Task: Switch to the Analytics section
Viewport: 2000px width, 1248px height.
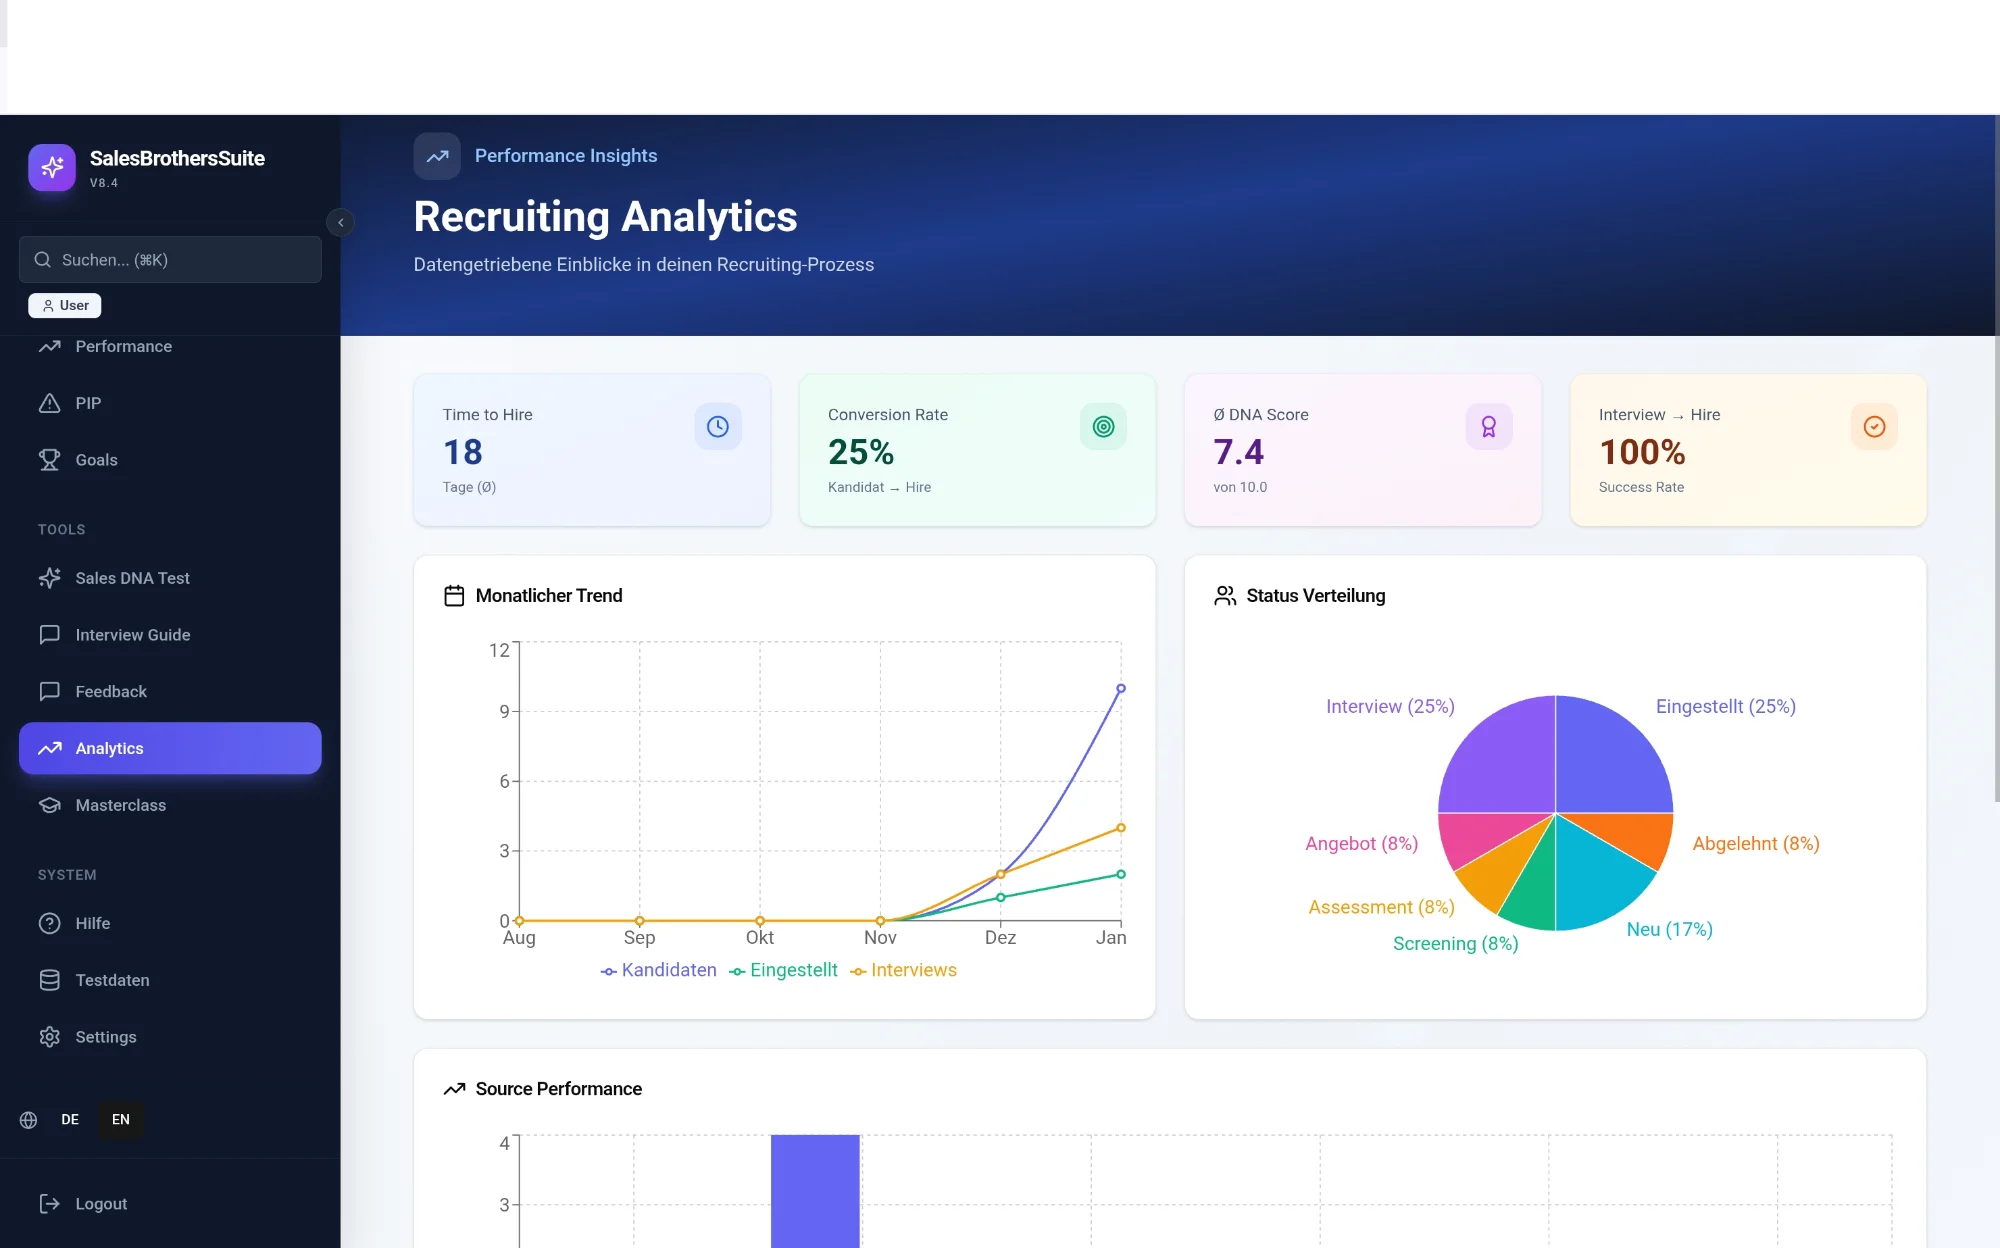Action: click(110, 748)
